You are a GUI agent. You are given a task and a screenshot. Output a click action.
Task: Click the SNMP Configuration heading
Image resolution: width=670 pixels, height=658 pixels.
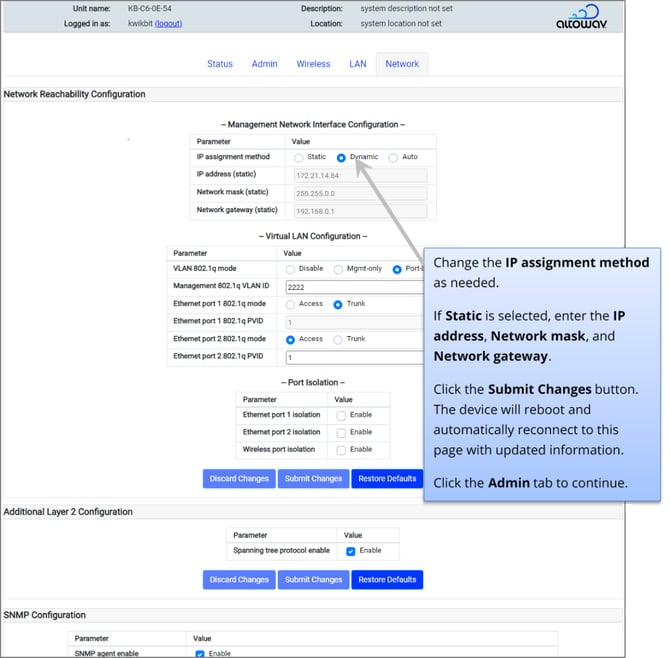(x=44, y=615)
